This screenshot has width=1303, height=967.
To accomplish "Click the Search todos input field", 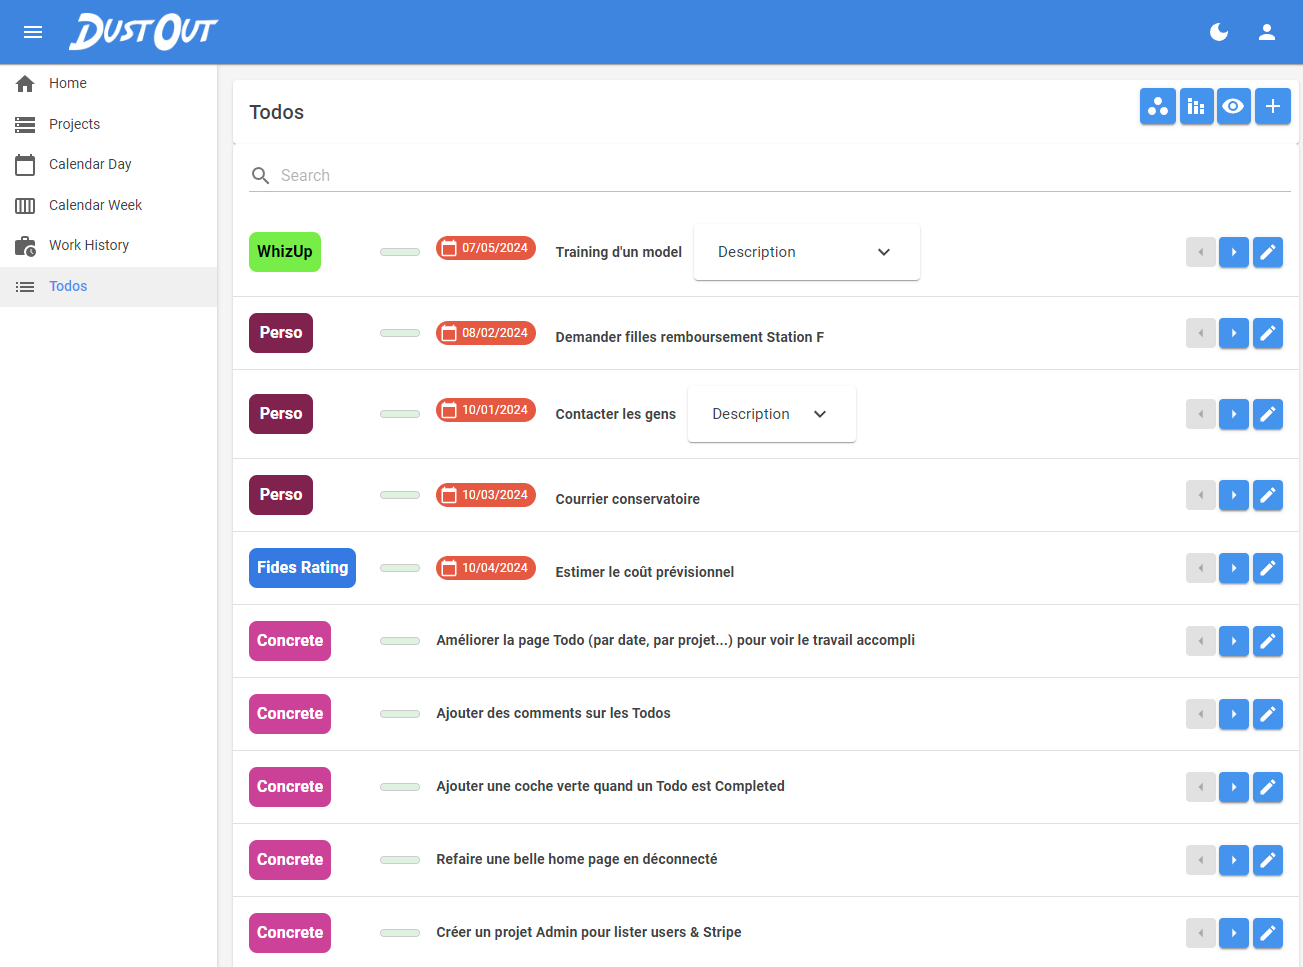I will tap(780, 175).
